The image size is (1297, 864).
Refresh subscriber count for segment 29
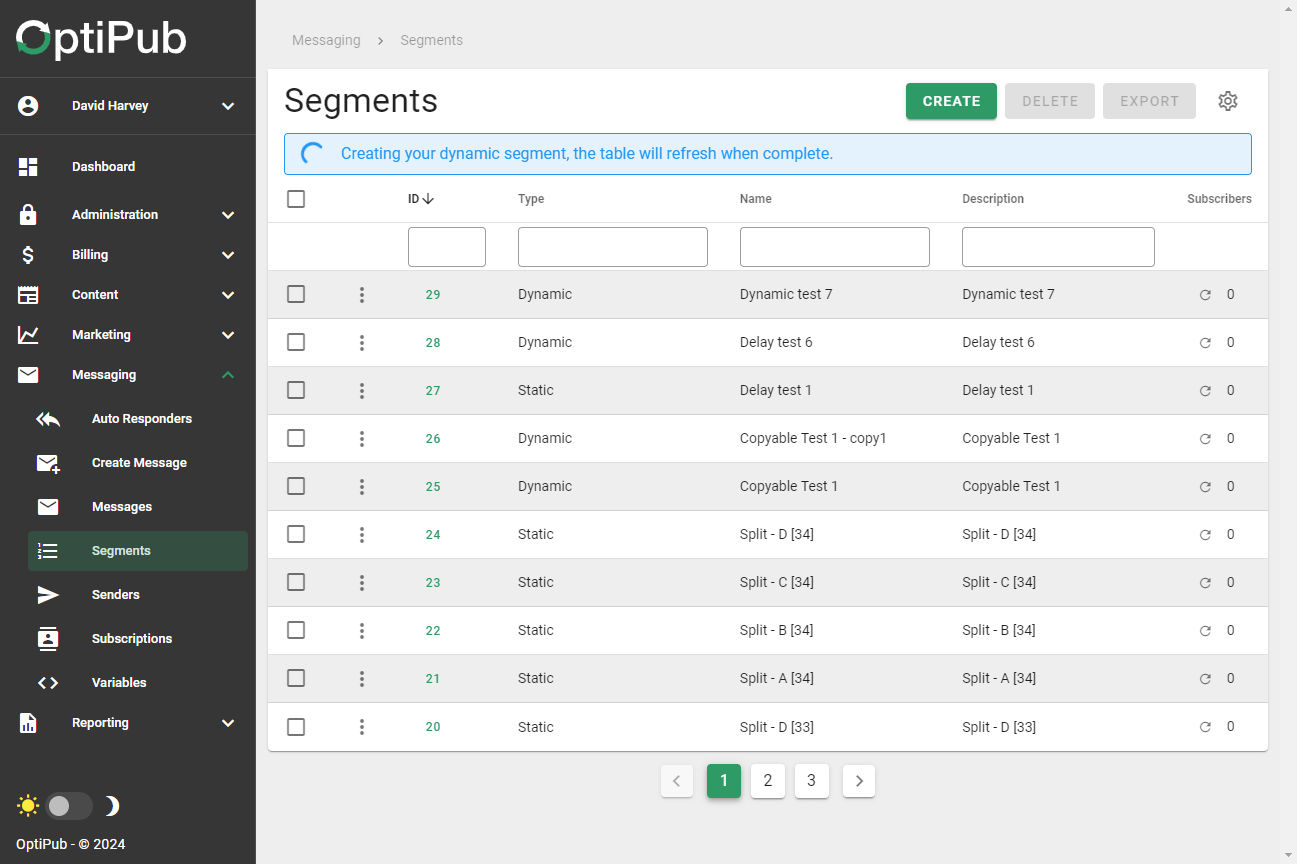1205,295
